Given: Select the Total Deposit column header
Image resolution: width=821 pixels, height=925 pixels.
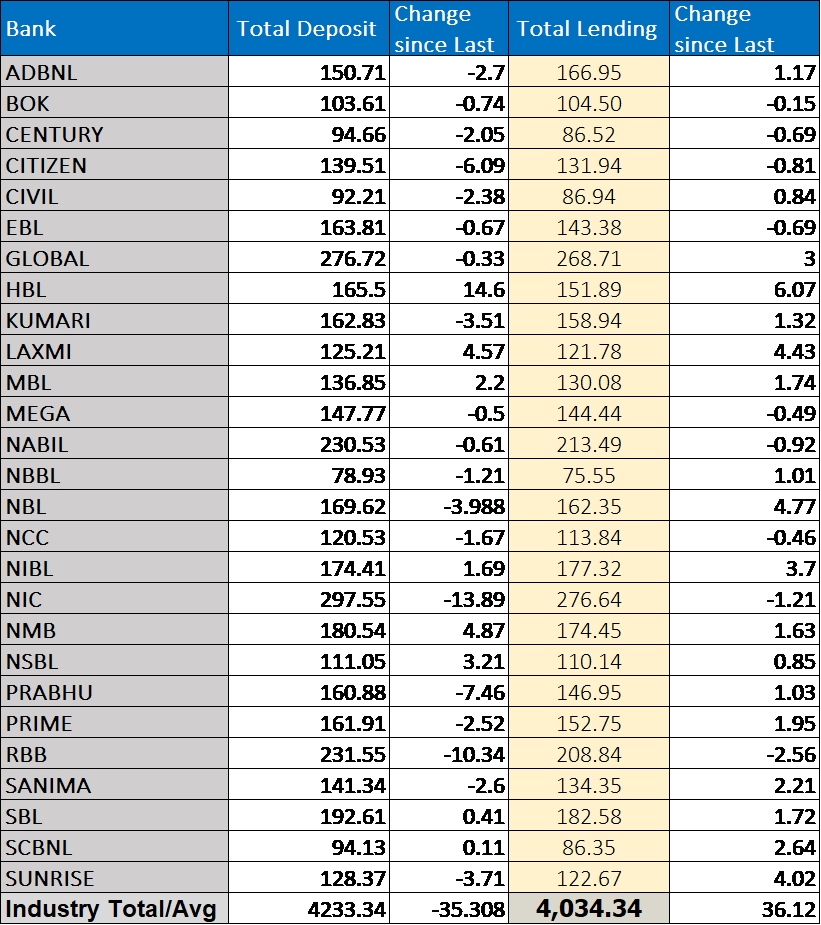Looking at the screenshot, I should 307,29.
